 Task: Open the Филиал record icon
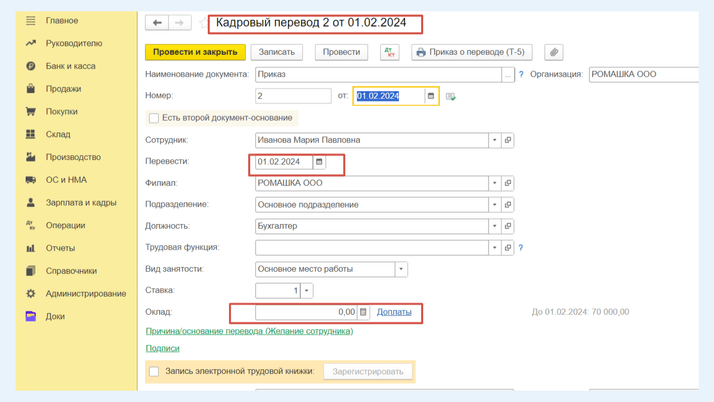click(508, 183)
